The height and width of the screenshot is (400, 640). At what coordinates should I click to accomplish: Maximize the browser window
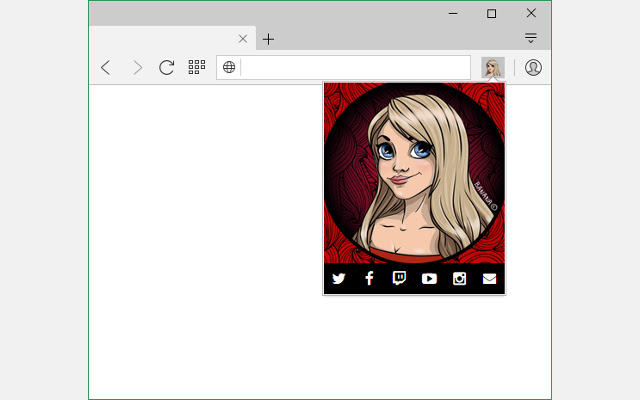pos(491,13)
